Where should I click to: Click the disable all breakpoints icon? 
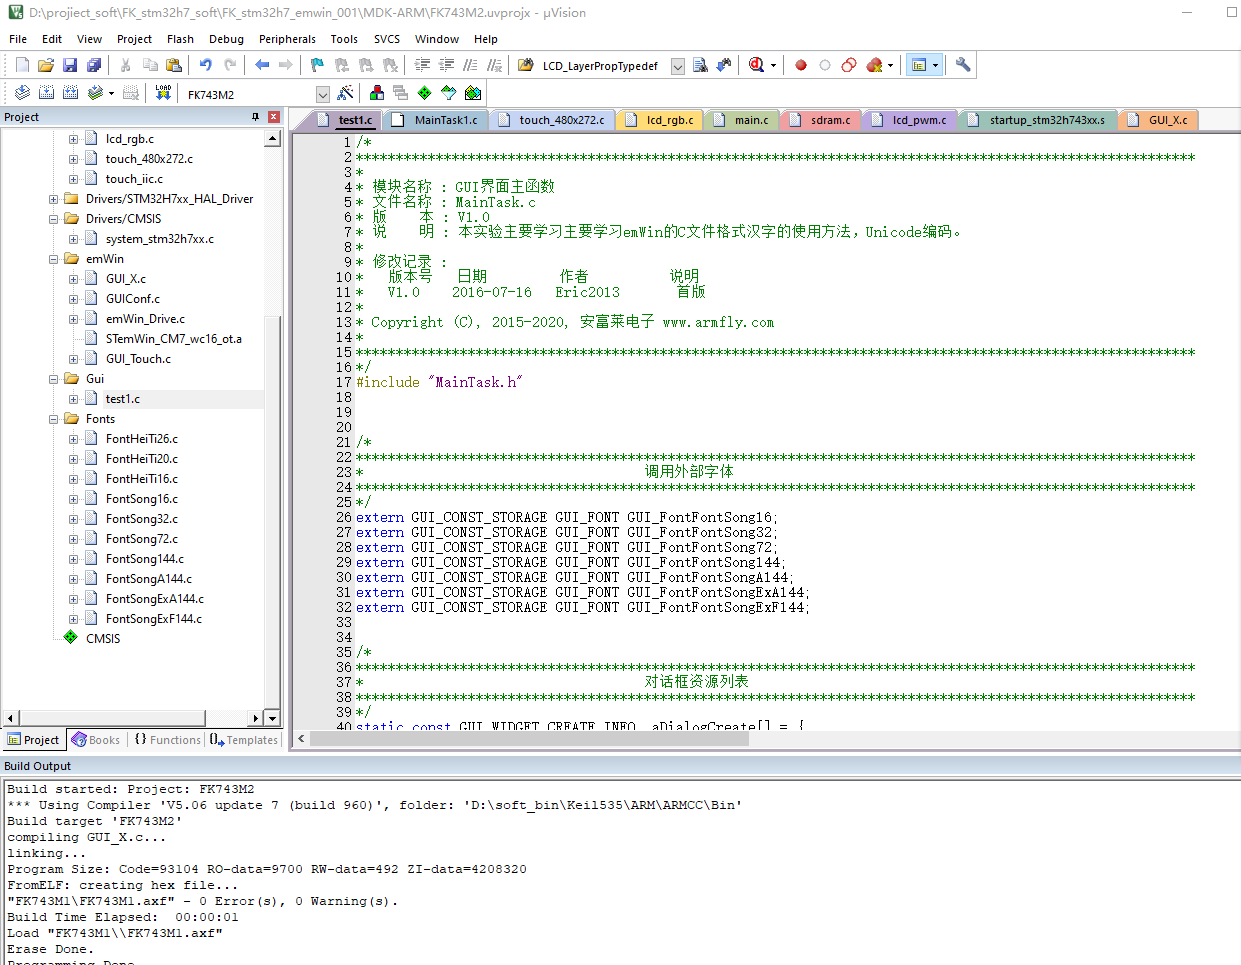pos(849,65)
